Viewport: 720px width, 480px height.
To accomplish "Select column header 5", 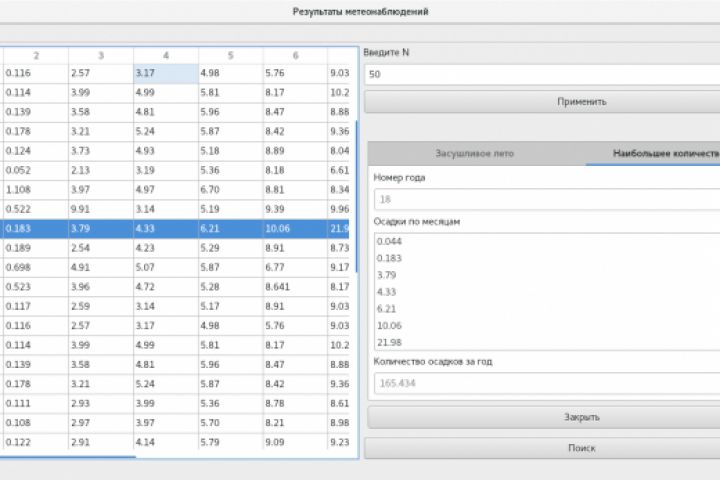I will point(231,56).
